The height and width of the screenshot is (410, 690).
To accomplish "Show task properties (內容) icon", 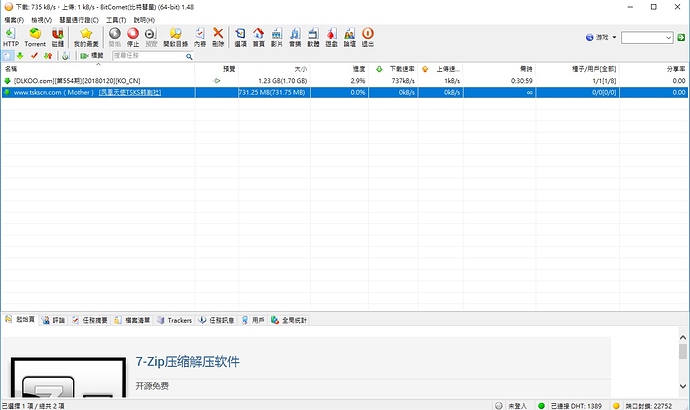I will pos(200,37).
